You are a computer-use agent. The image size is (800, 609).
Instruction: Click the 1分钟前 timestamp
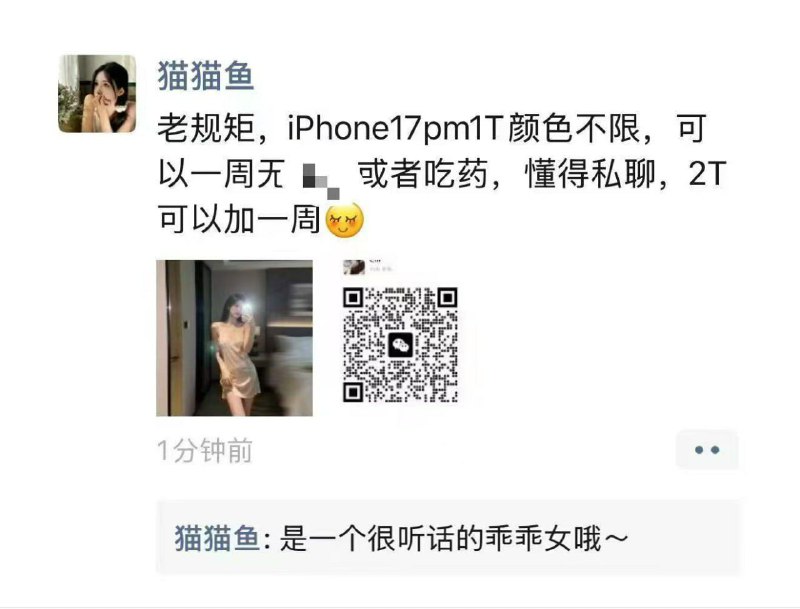pos(205,450)
